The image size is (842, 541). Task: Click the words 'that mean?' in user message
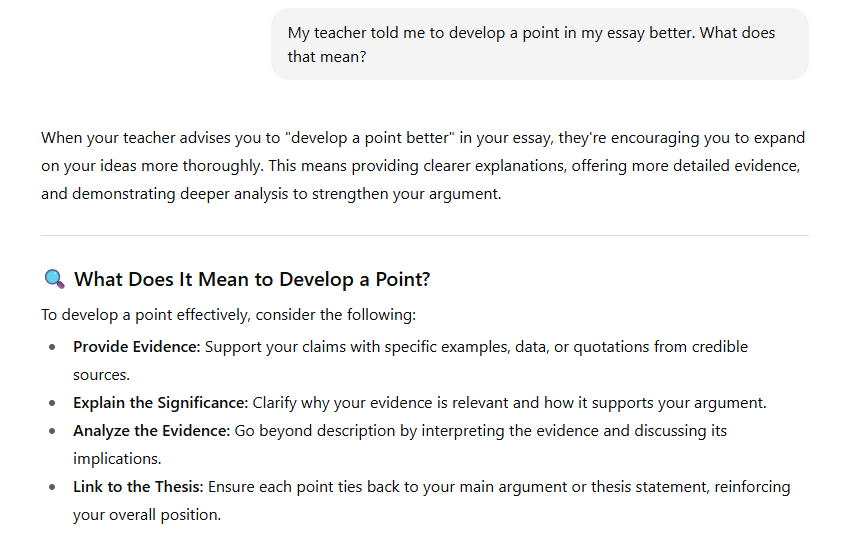click(x=326, y=57)
